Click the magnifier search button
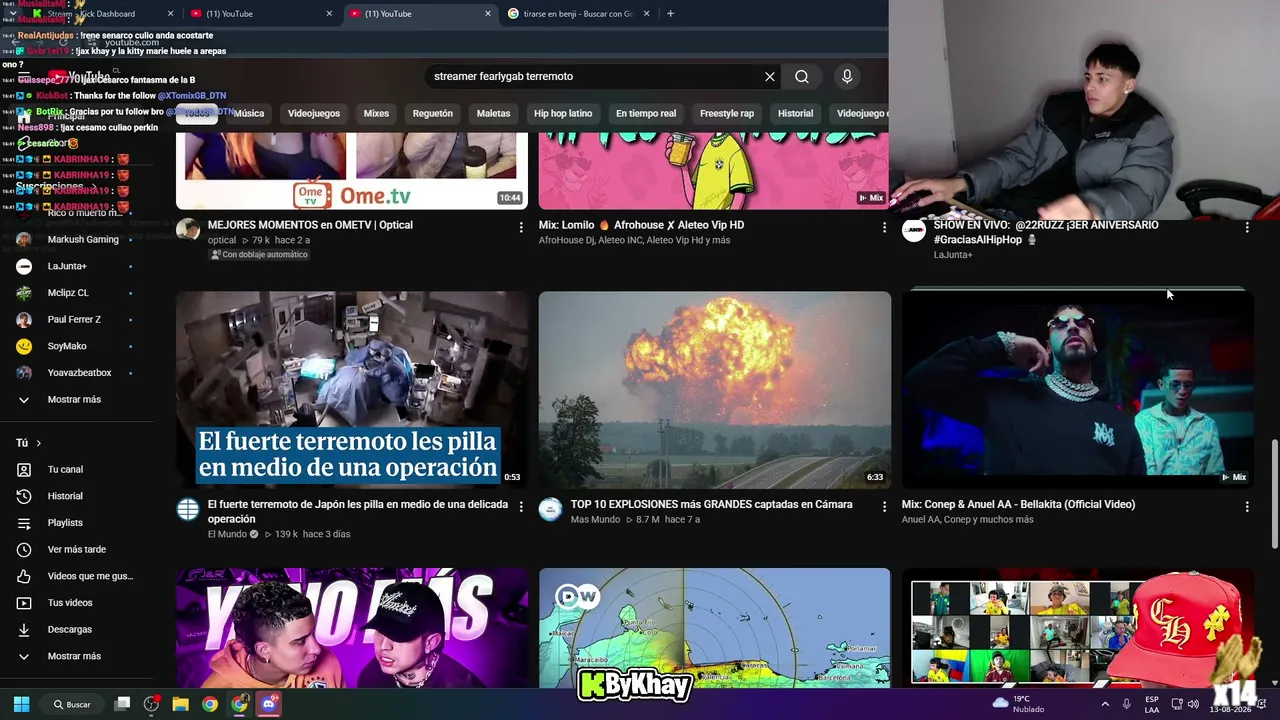 (802, 77)
